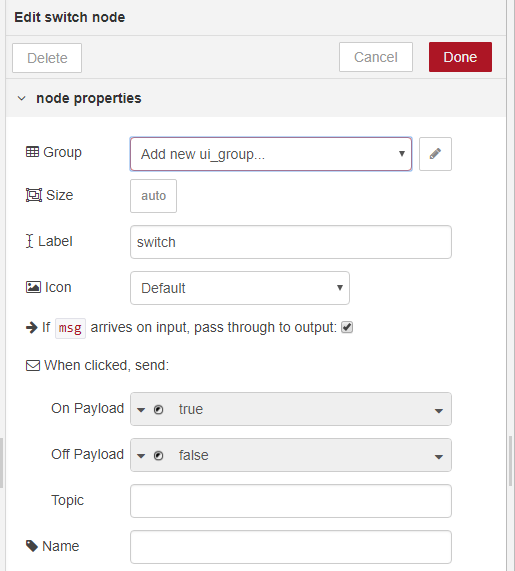
Task: Open the Off Payload type selector arrow
Action: point(141,456)
